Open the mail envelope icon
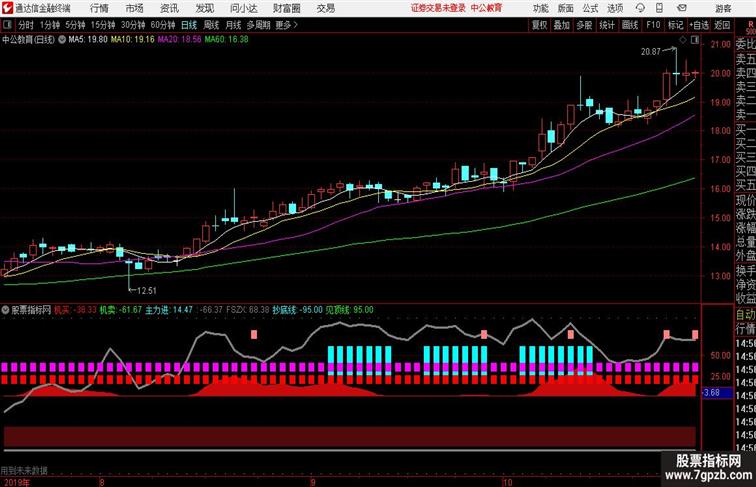 click(x=682, y=8)
